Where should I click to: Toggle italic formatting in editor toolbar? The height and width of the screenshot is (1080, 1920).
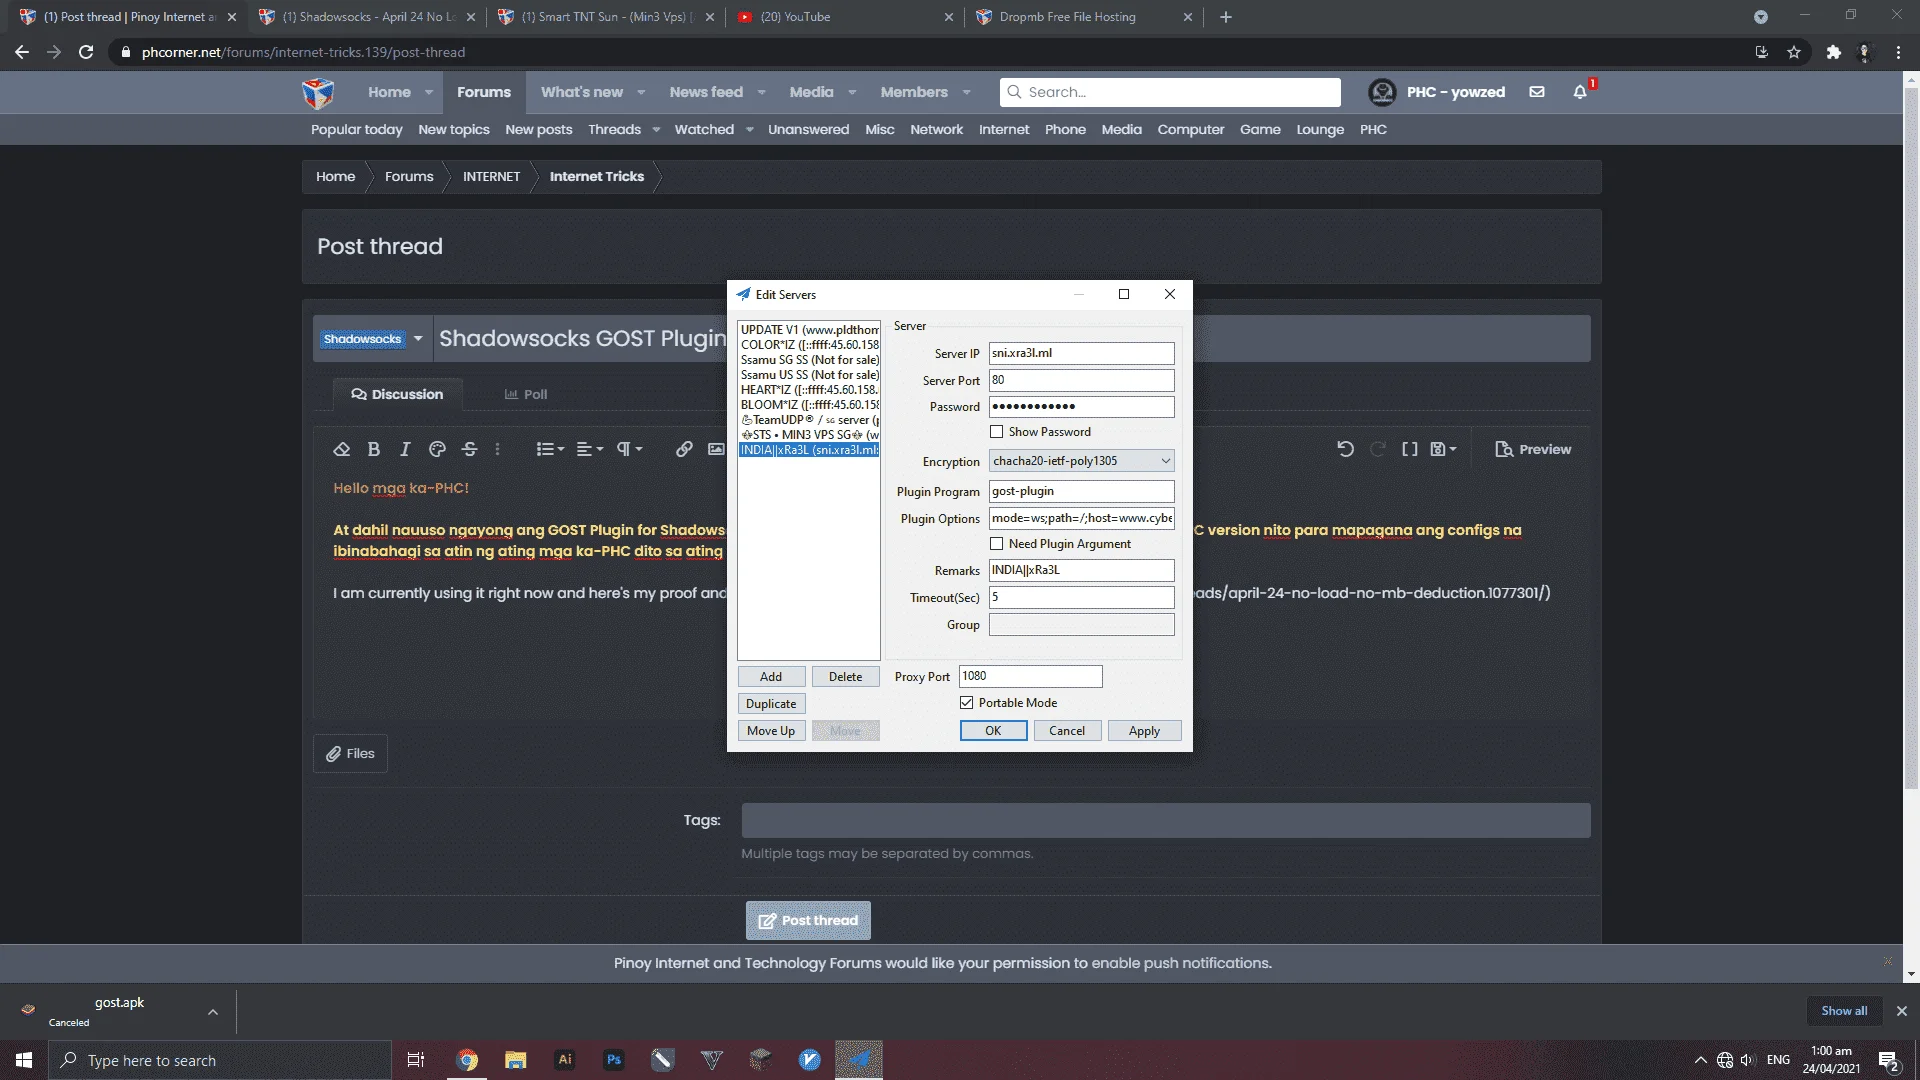405,450
